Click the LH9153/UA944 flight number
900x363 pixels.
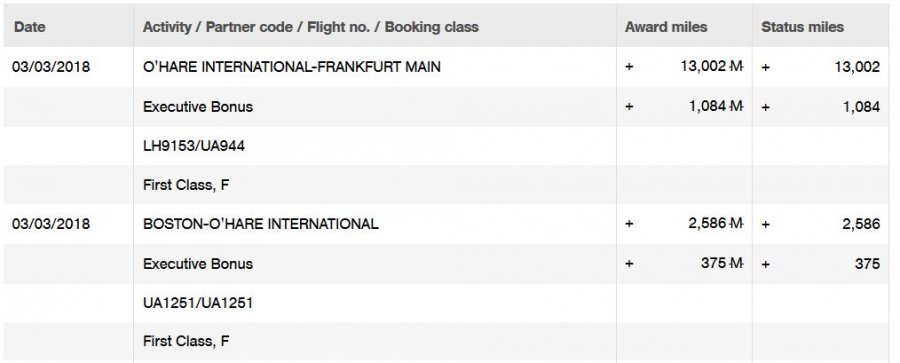click(x=193, y=146)
